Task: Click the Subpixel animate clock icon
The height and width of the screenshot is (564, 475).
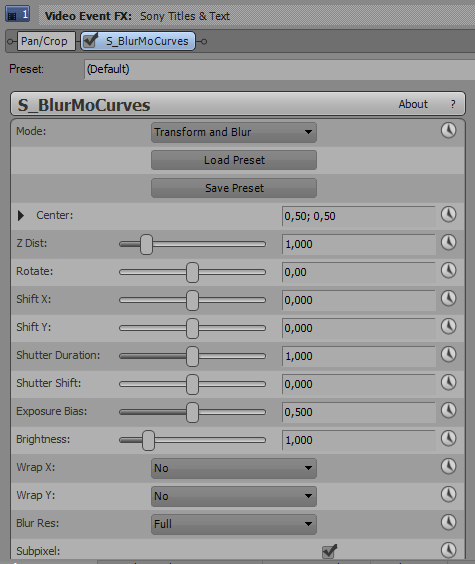Action: coord(448,550)
